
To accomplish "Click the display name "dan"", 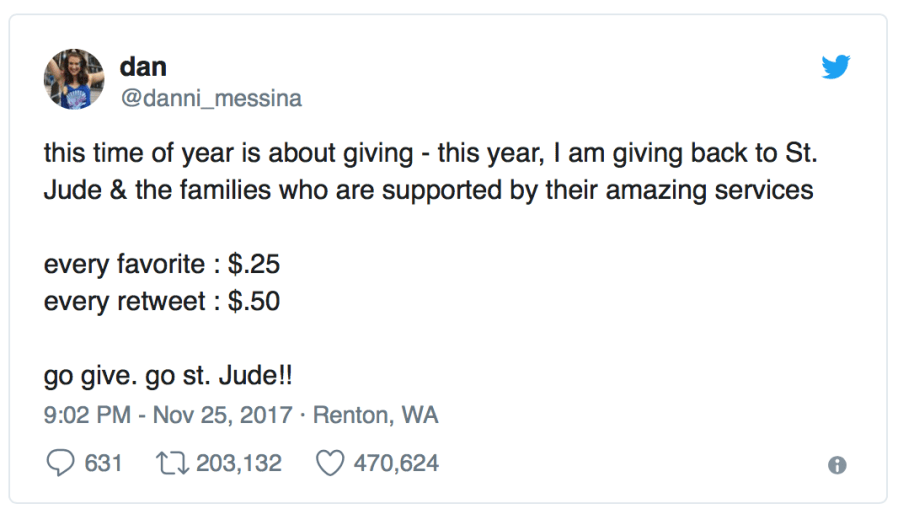I will pos(143,66).
